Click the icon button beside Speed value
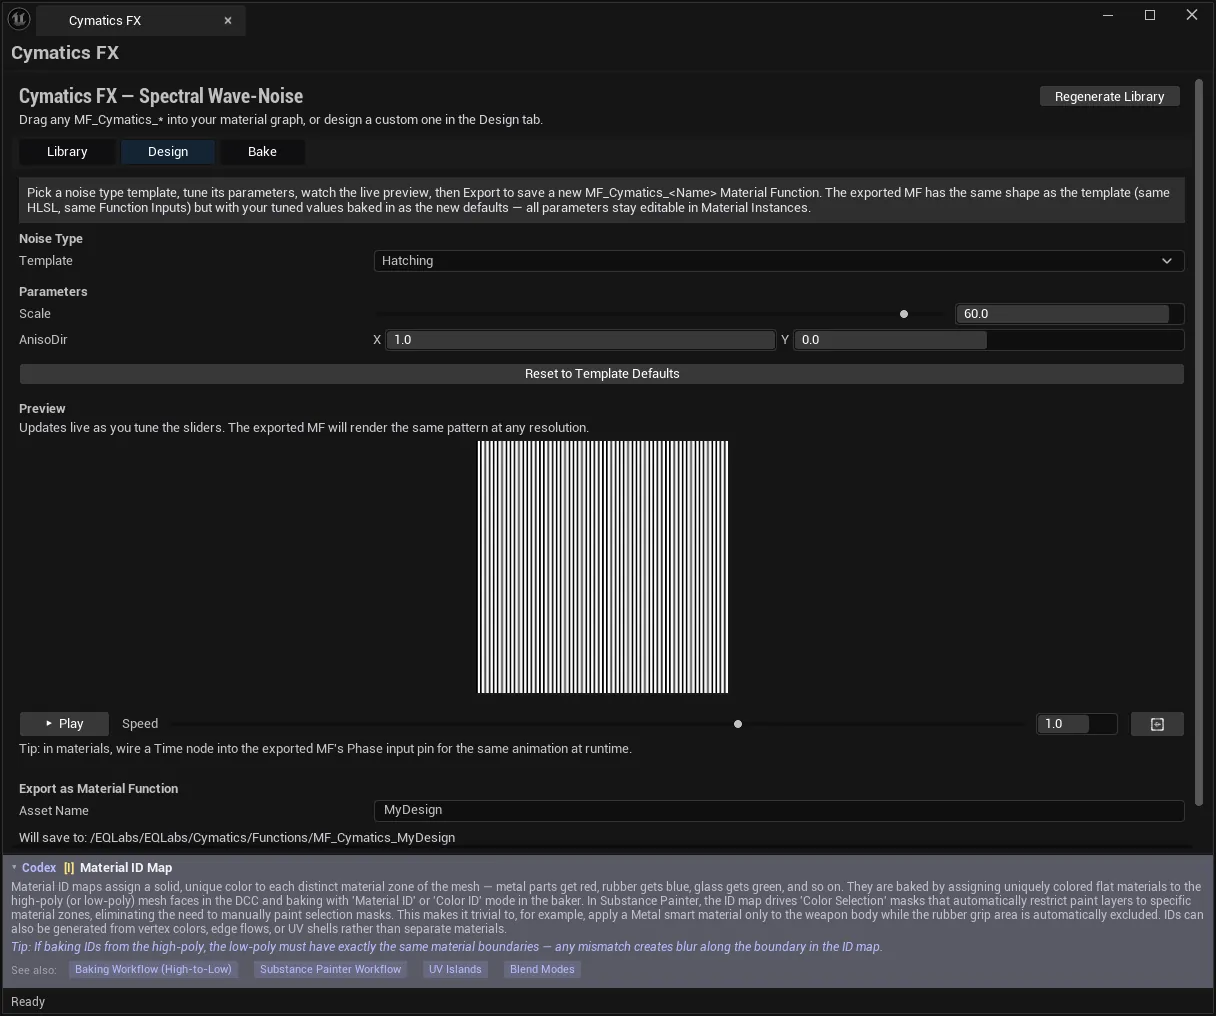The height and width of the screenshot is (1016, 1216). [x=1157, y=724]
